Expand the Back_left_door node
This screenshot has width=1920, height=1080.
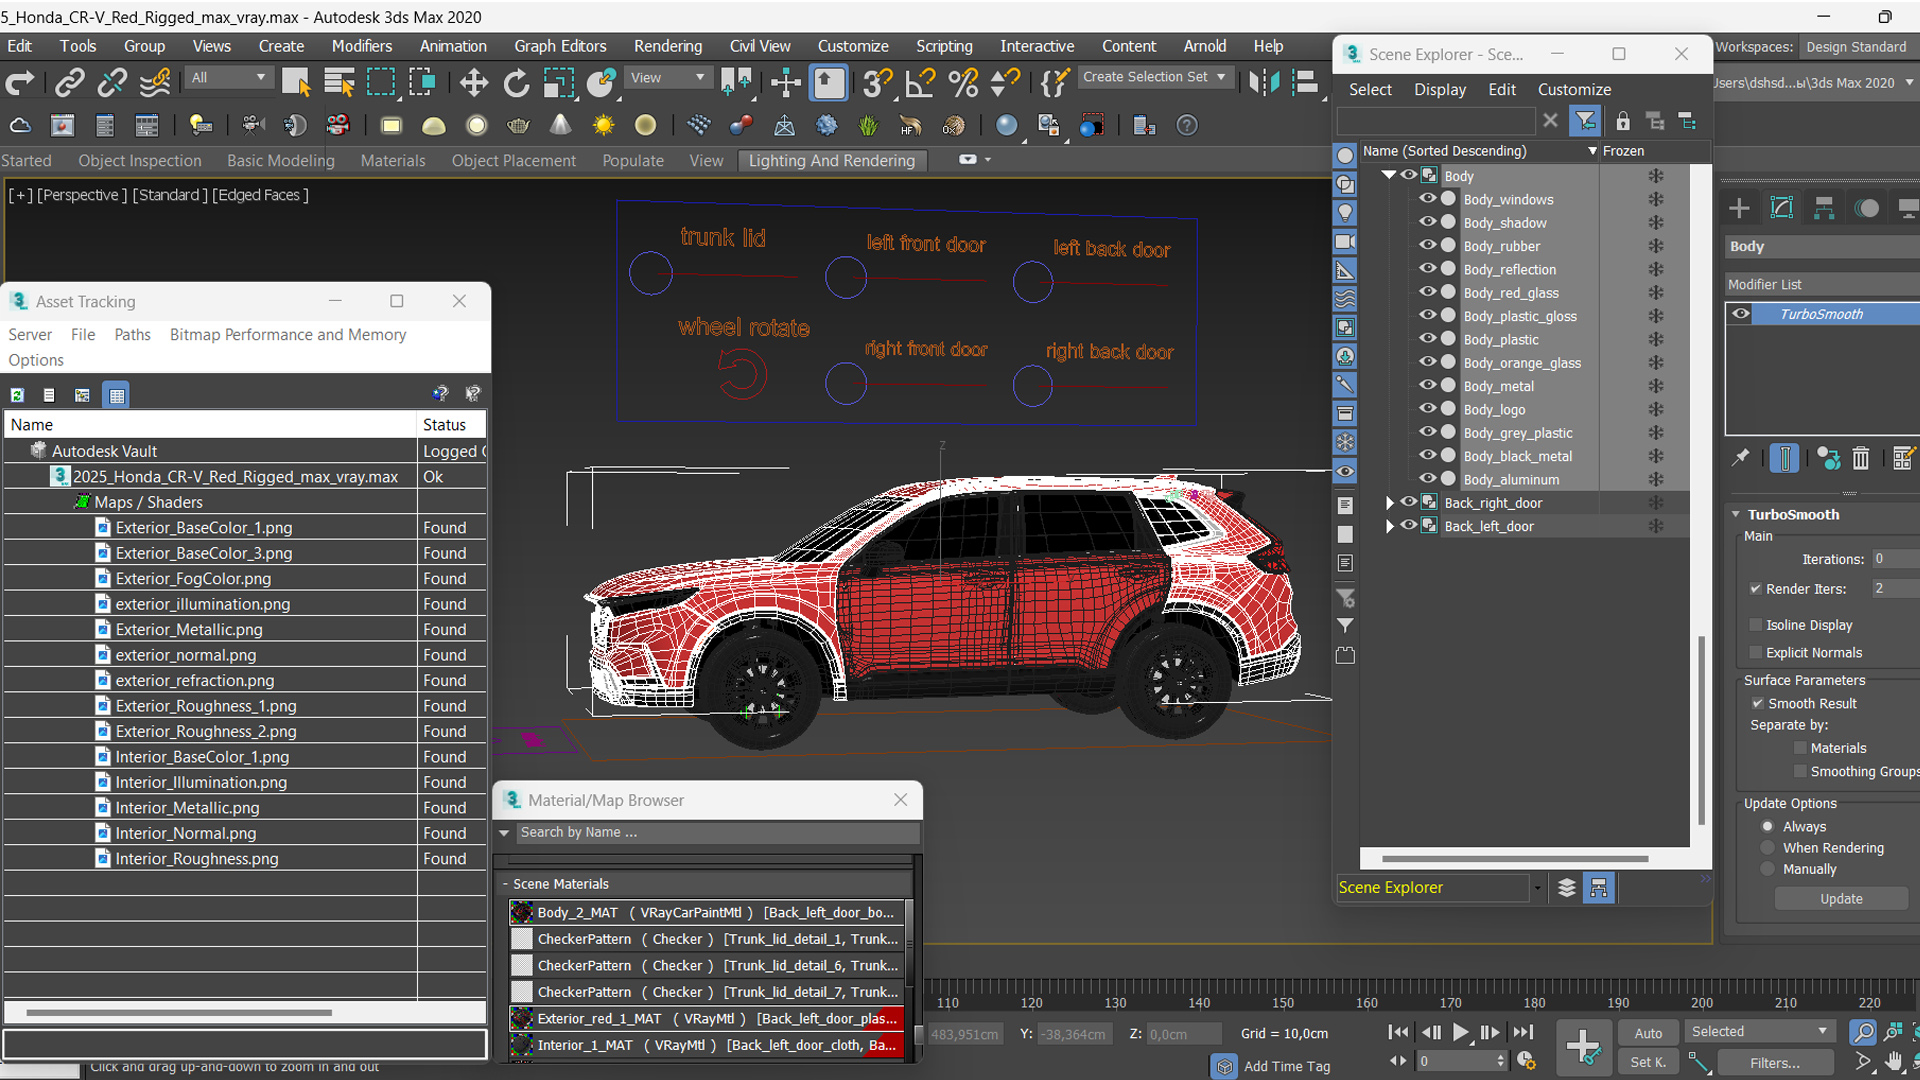click(1389, 526)
